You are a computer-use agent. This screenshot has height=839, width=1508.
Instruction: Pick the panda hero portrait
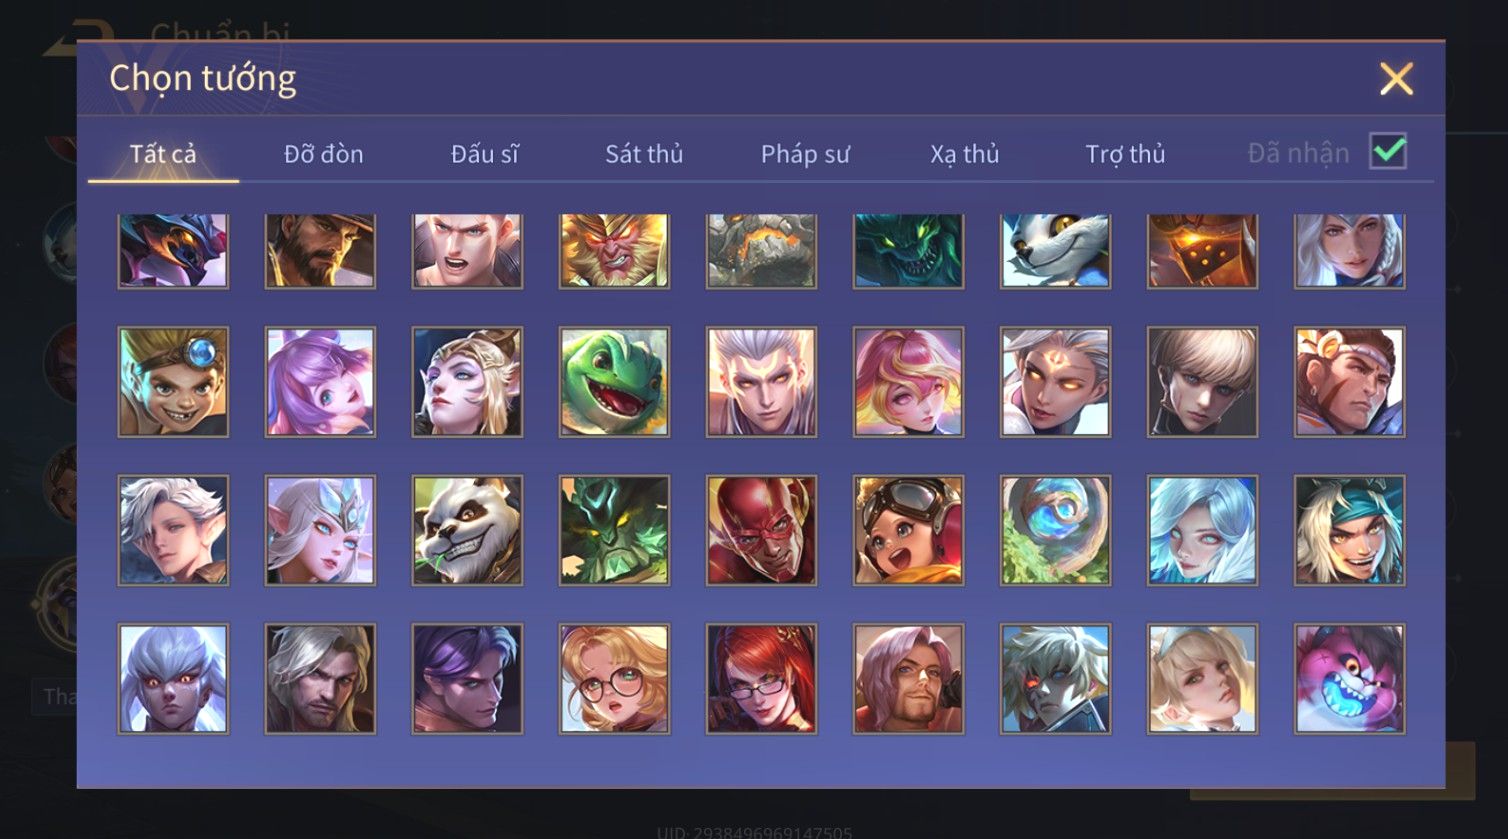467,530
